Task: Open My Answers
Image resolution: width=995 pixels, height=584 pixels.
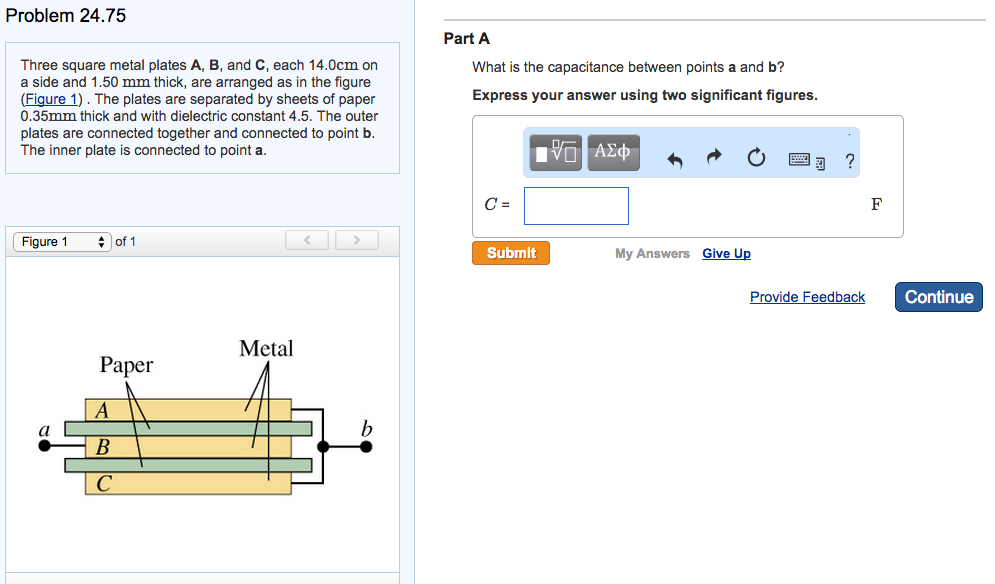Action: (x=652, y=254)
